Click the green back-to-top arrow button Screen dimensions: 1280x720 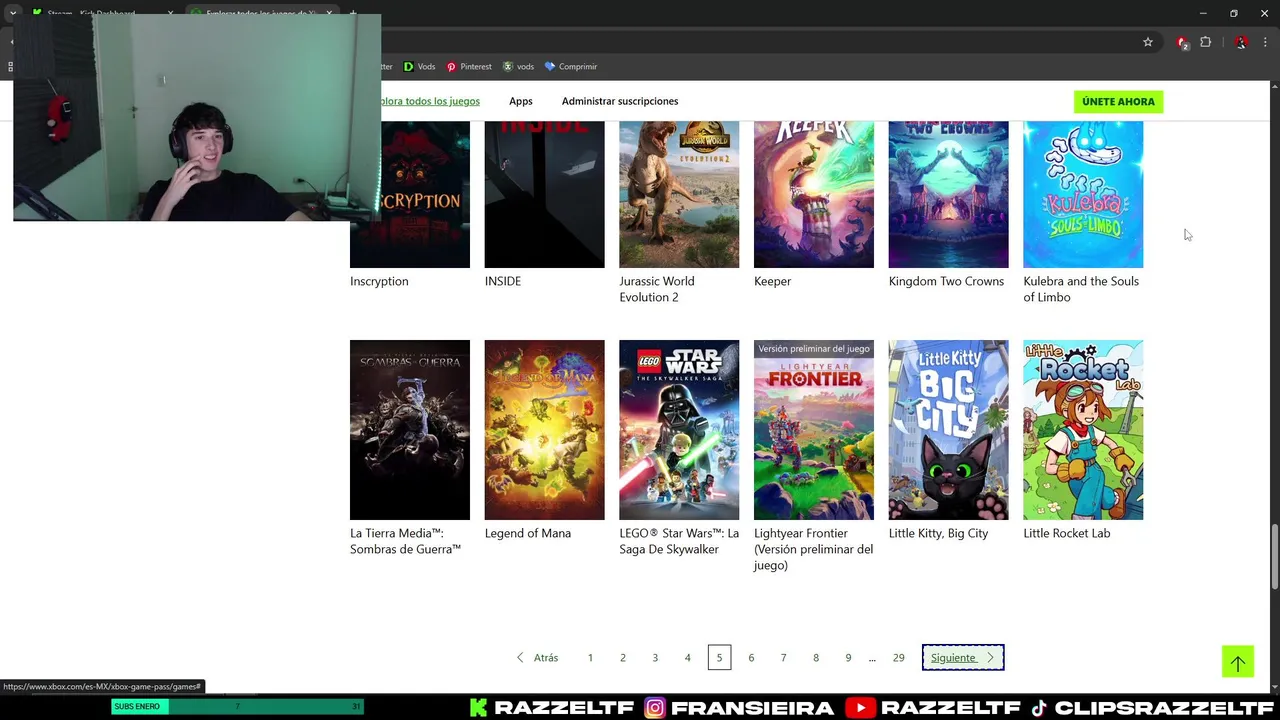click(x=1237, y=661)
